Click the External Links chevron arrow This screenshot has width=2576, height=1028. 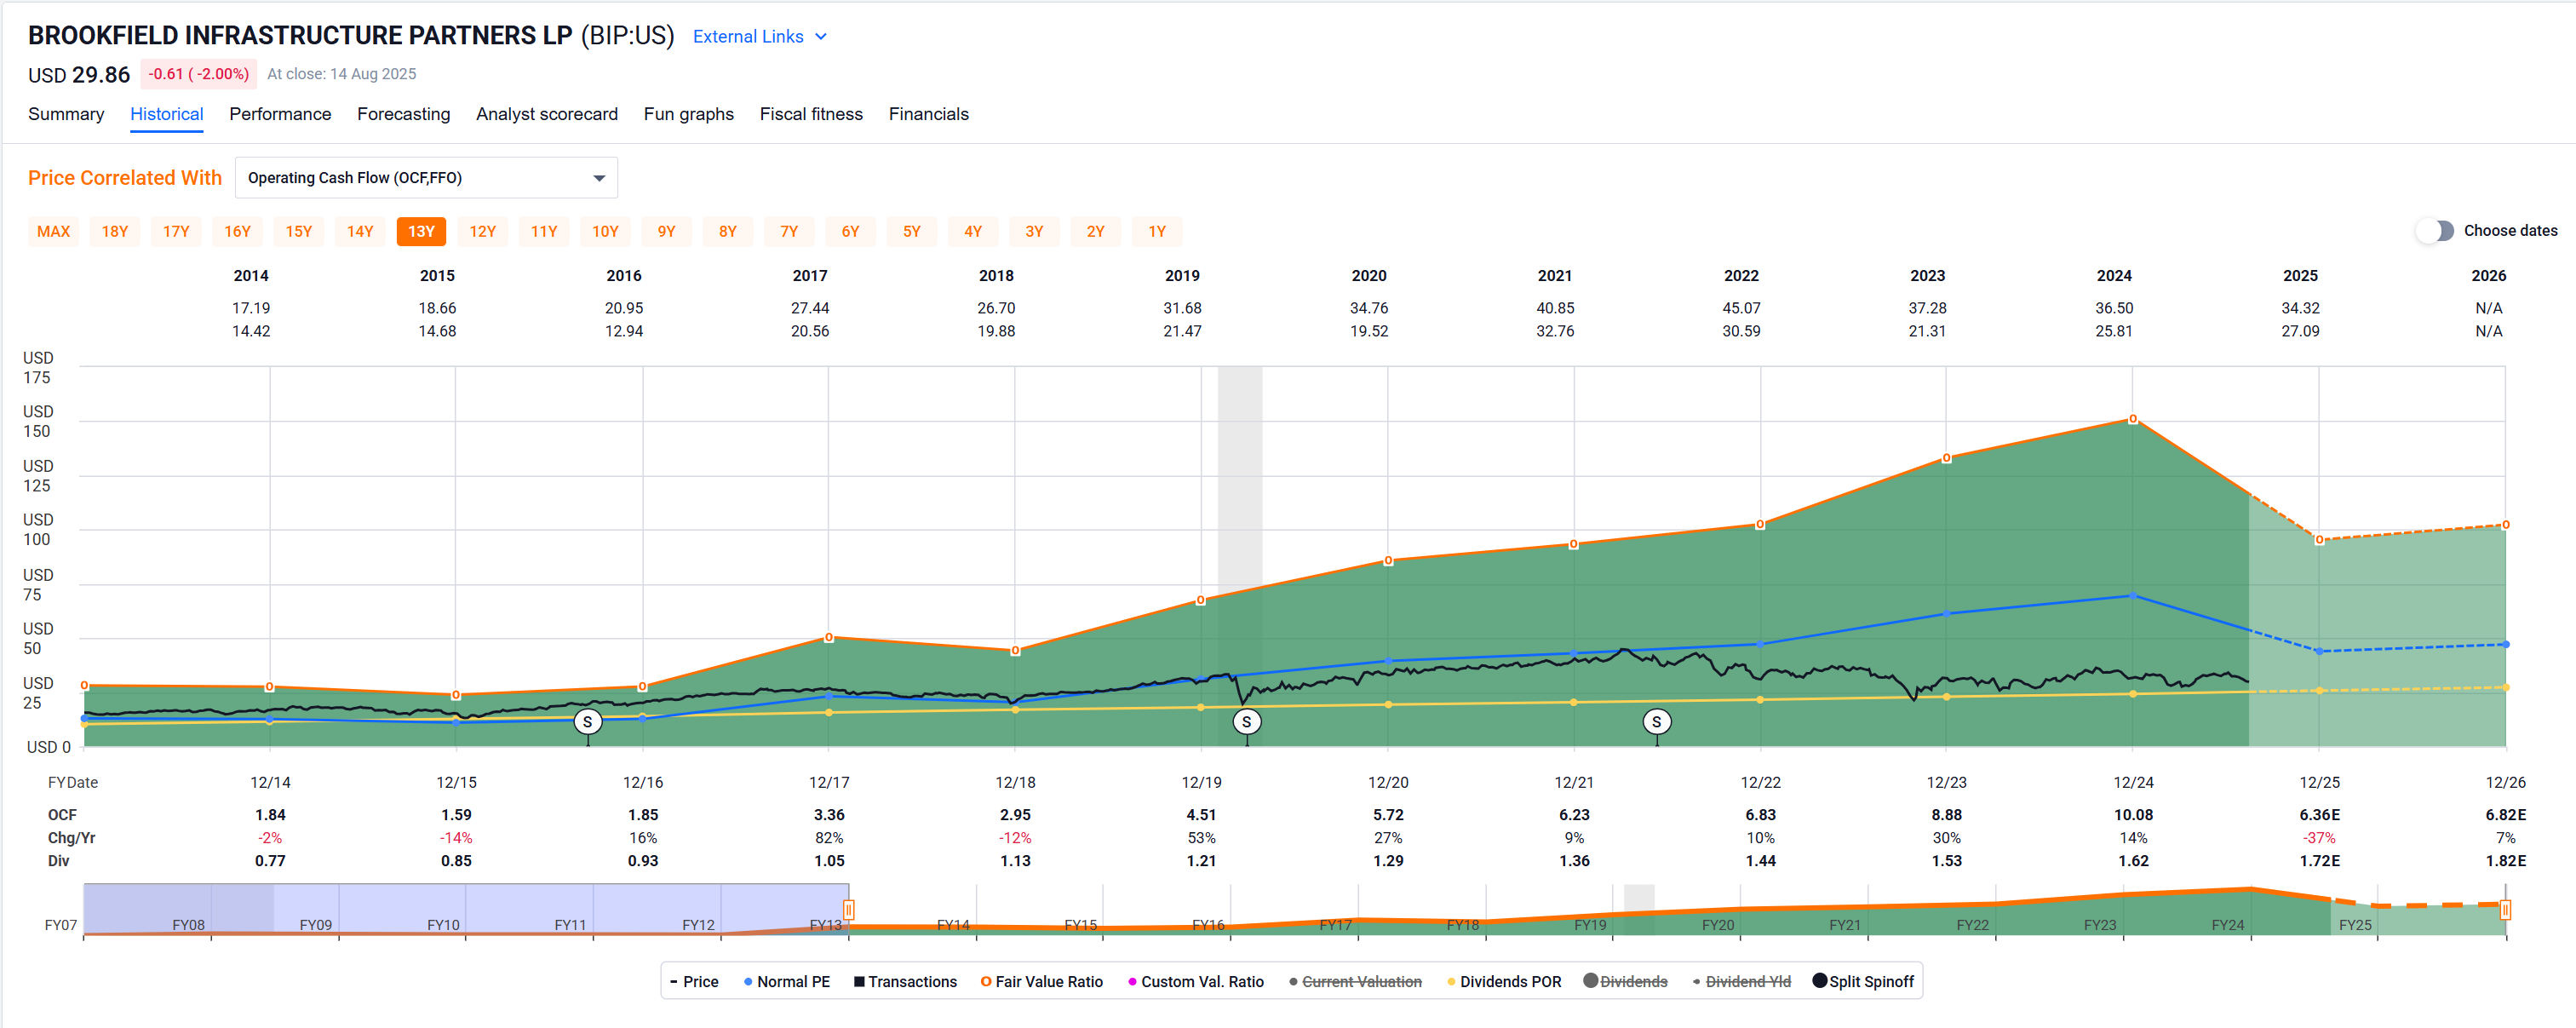[821, 36]
